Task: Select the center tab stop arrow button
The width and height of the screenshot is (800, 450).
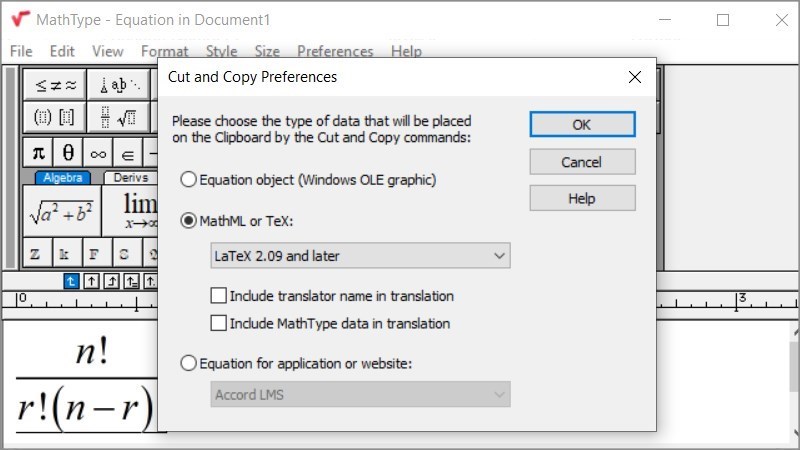Action: click(91, 281)
